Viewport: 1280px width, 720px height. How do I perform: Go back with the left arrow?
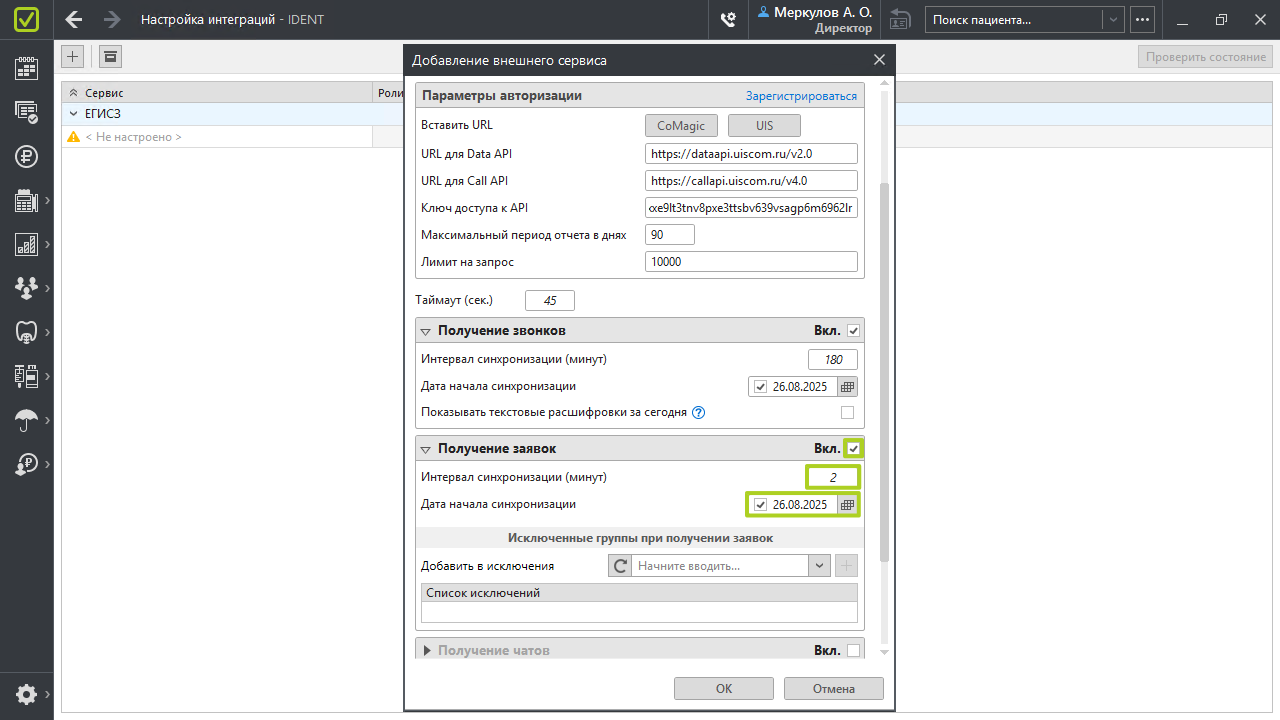(73, 19)
